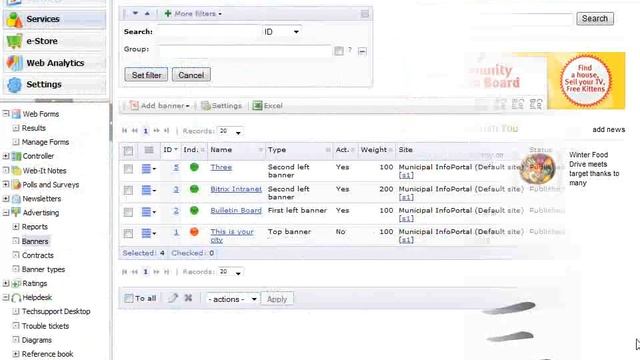Click the Set filter button
Image resolution: width=640 pixels, height=360 pixels.
pos(146,75)
